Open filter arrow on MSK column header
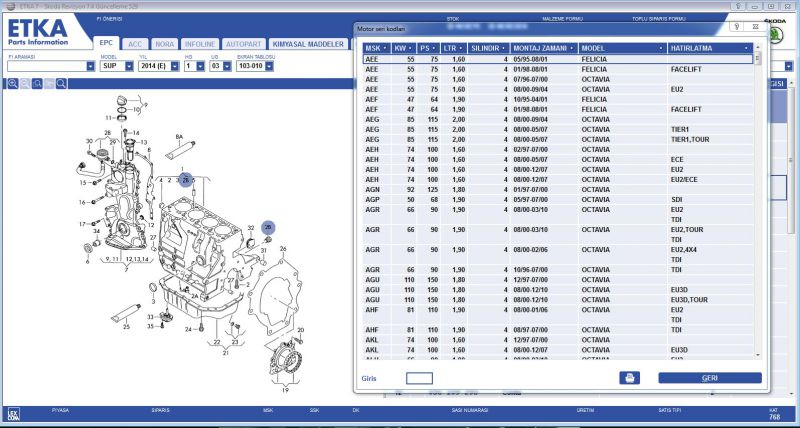 point(384,48)
